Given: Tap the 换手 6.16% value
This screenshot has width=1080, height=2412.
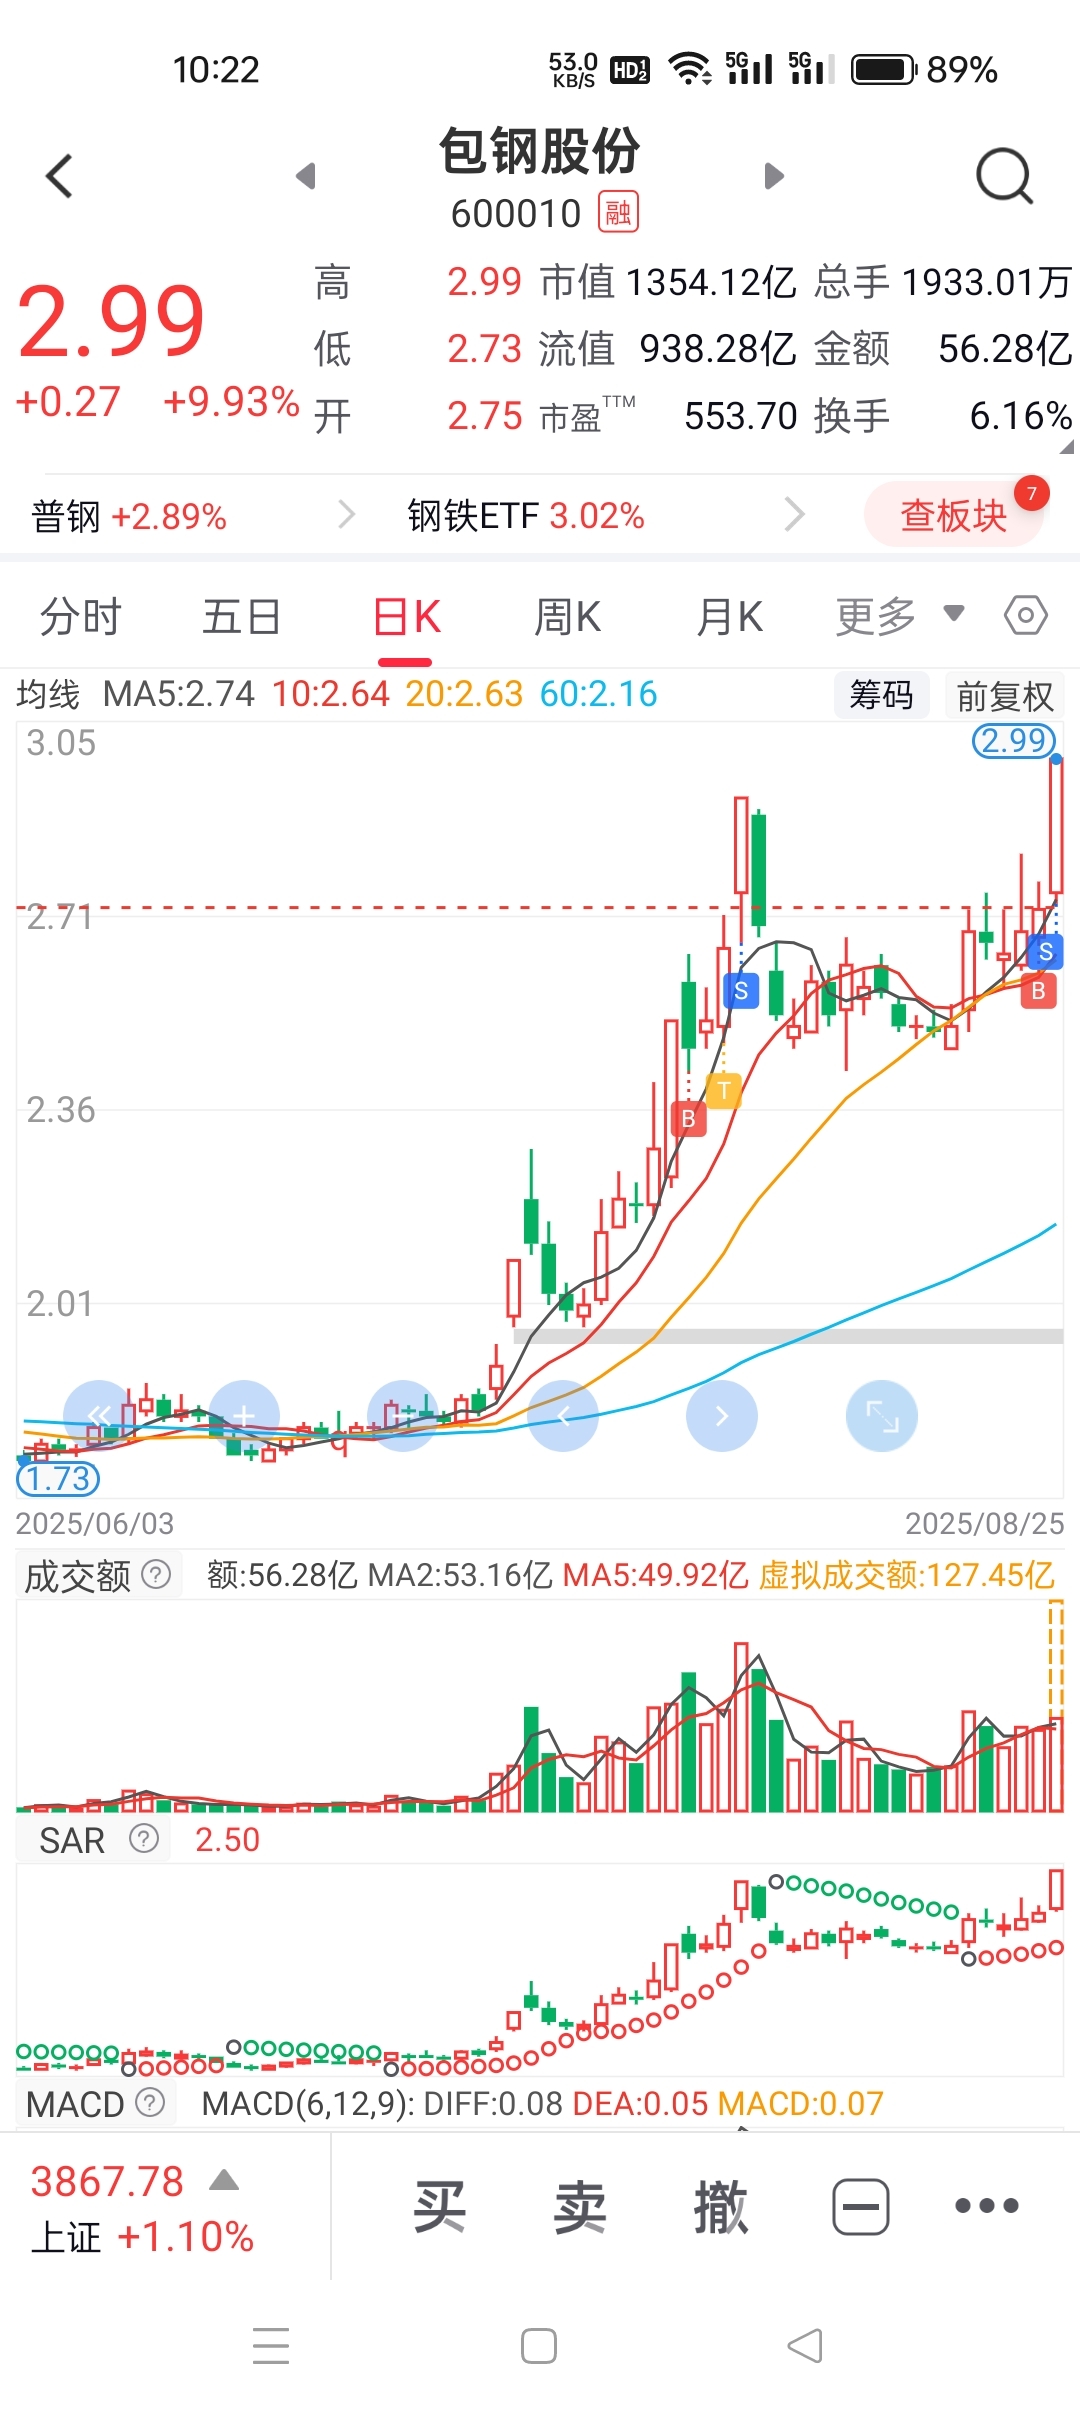Looking at the screenshot, I should click(943, 415).
